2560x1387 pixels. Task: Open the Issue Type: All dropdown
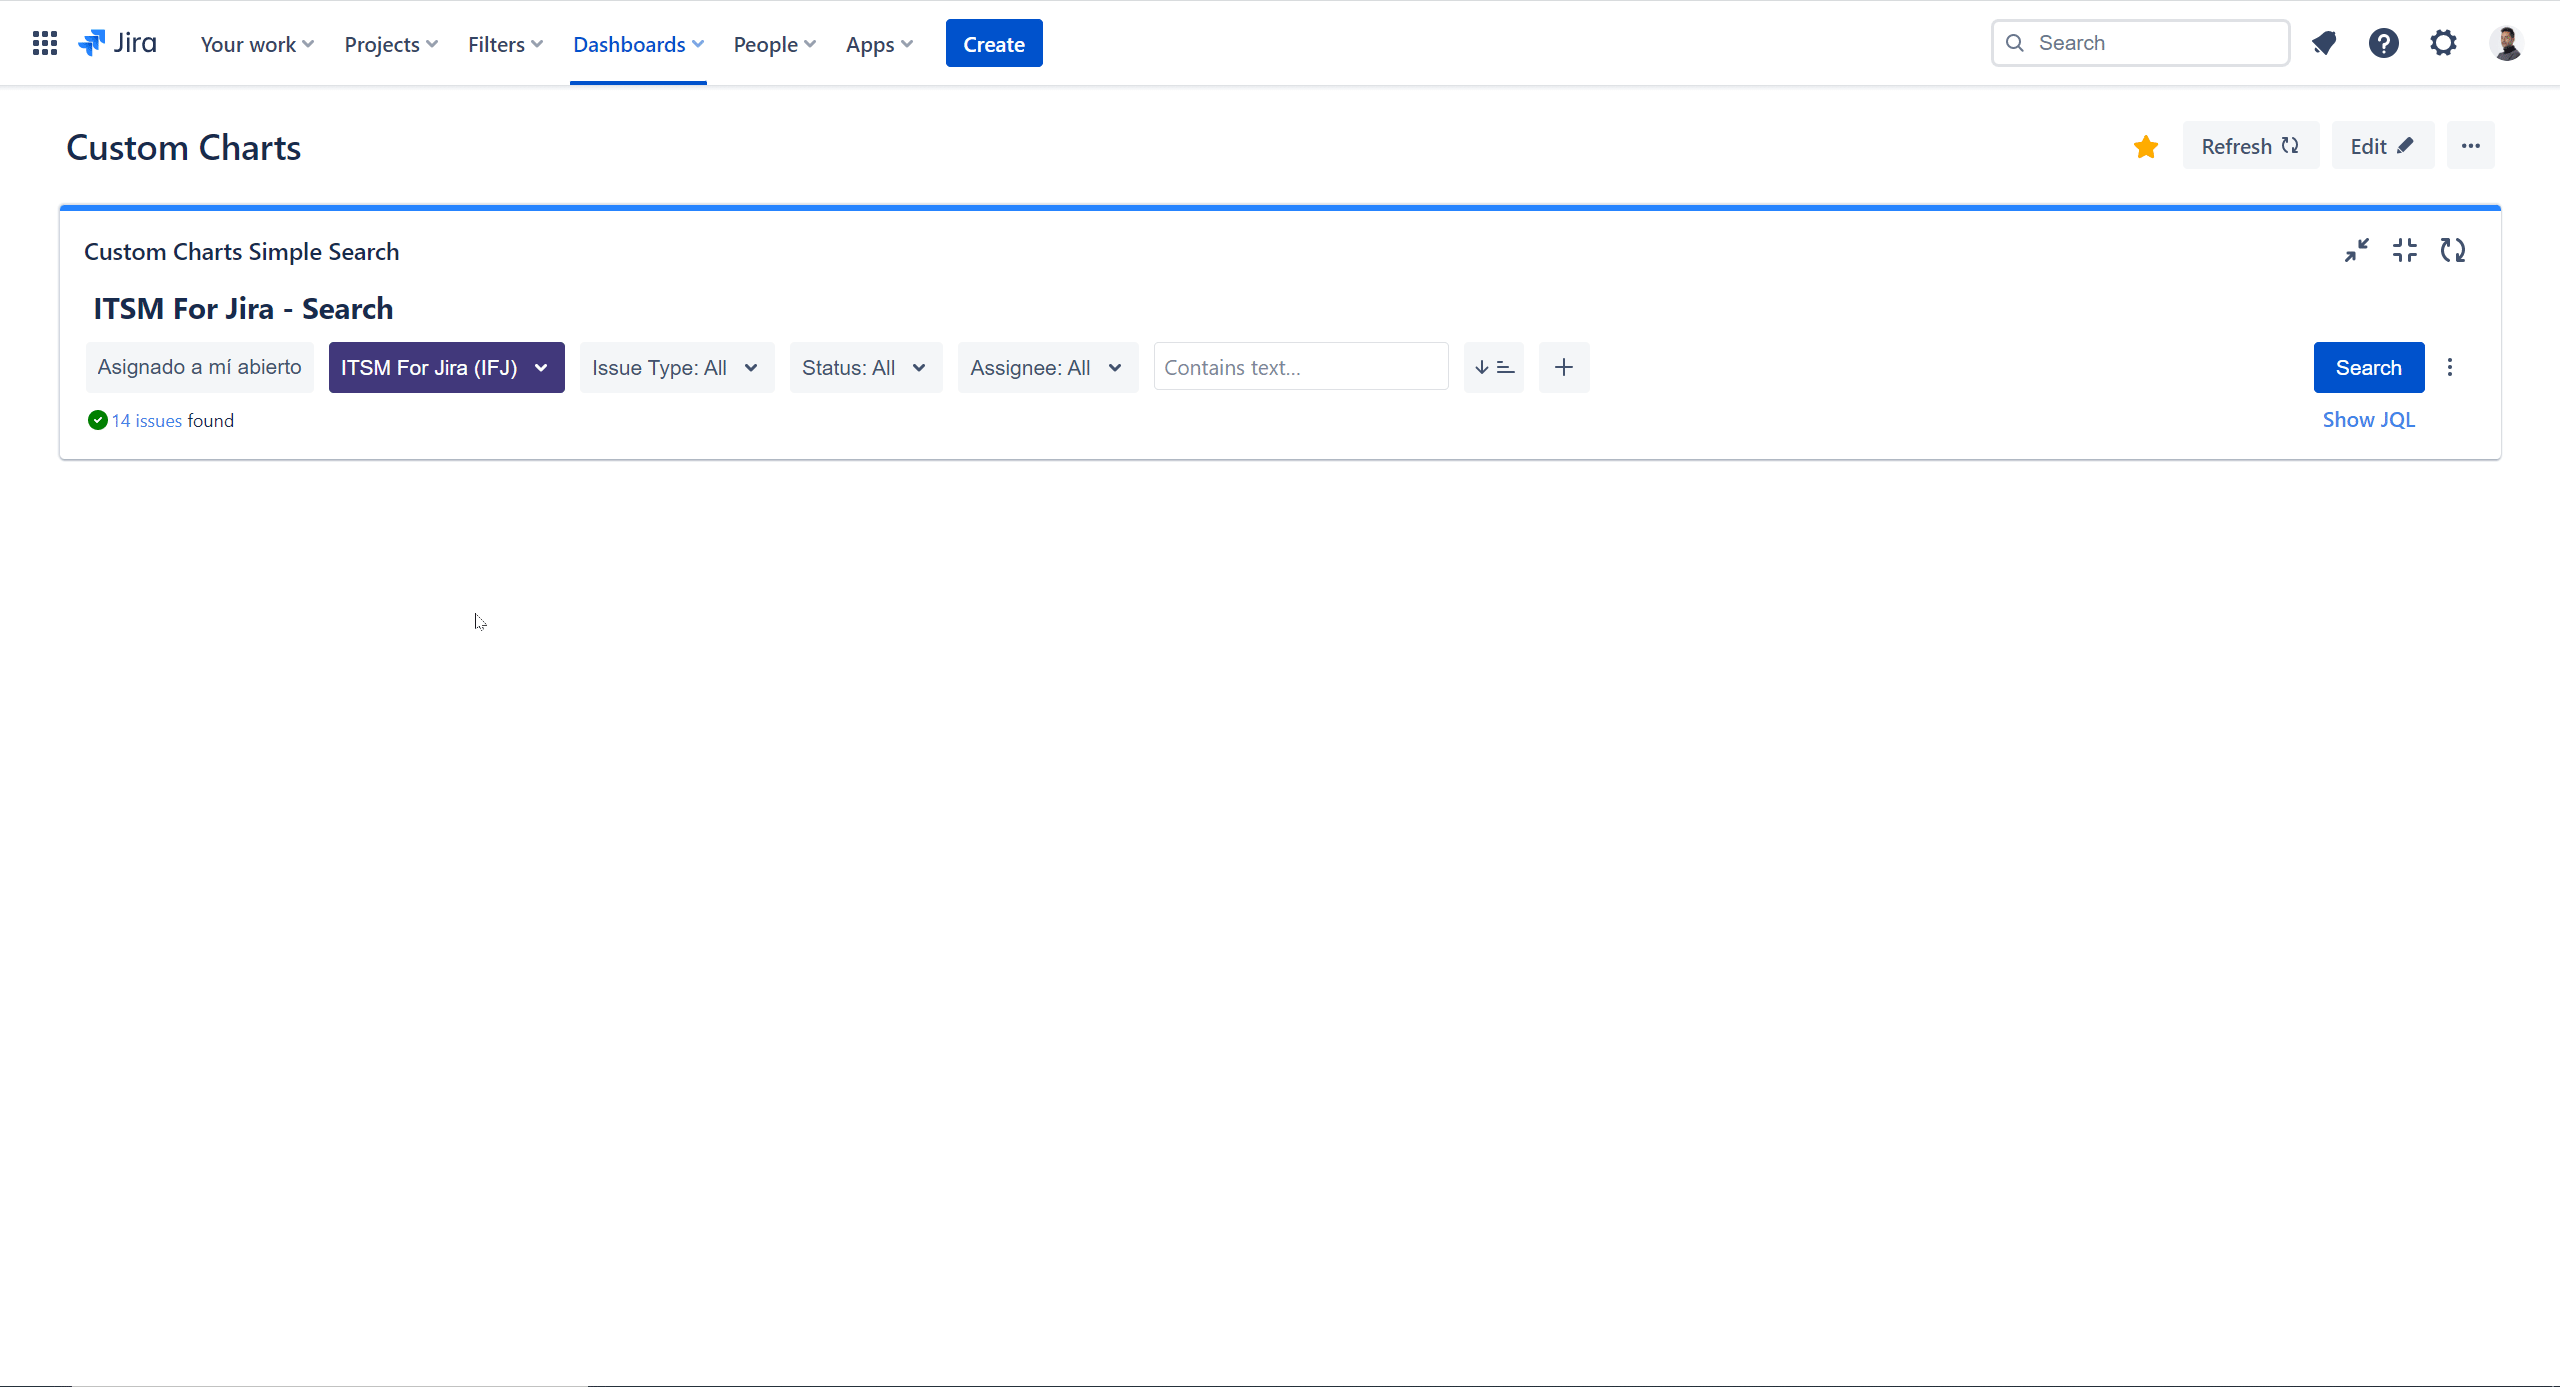[x=676, y=367]
